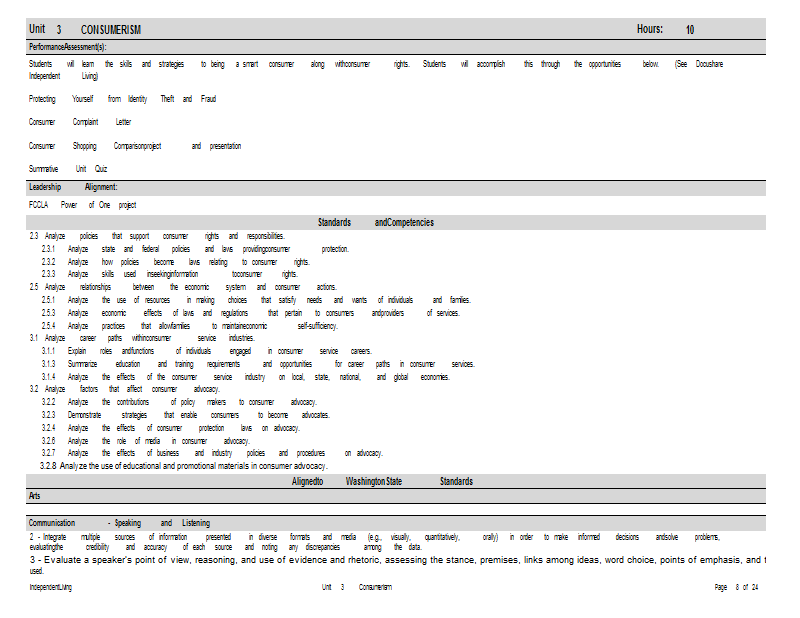Click the 'Aligned to Washington State Standards' heading
This screenshot has height=618, width=800.
(x=383, y=482)
